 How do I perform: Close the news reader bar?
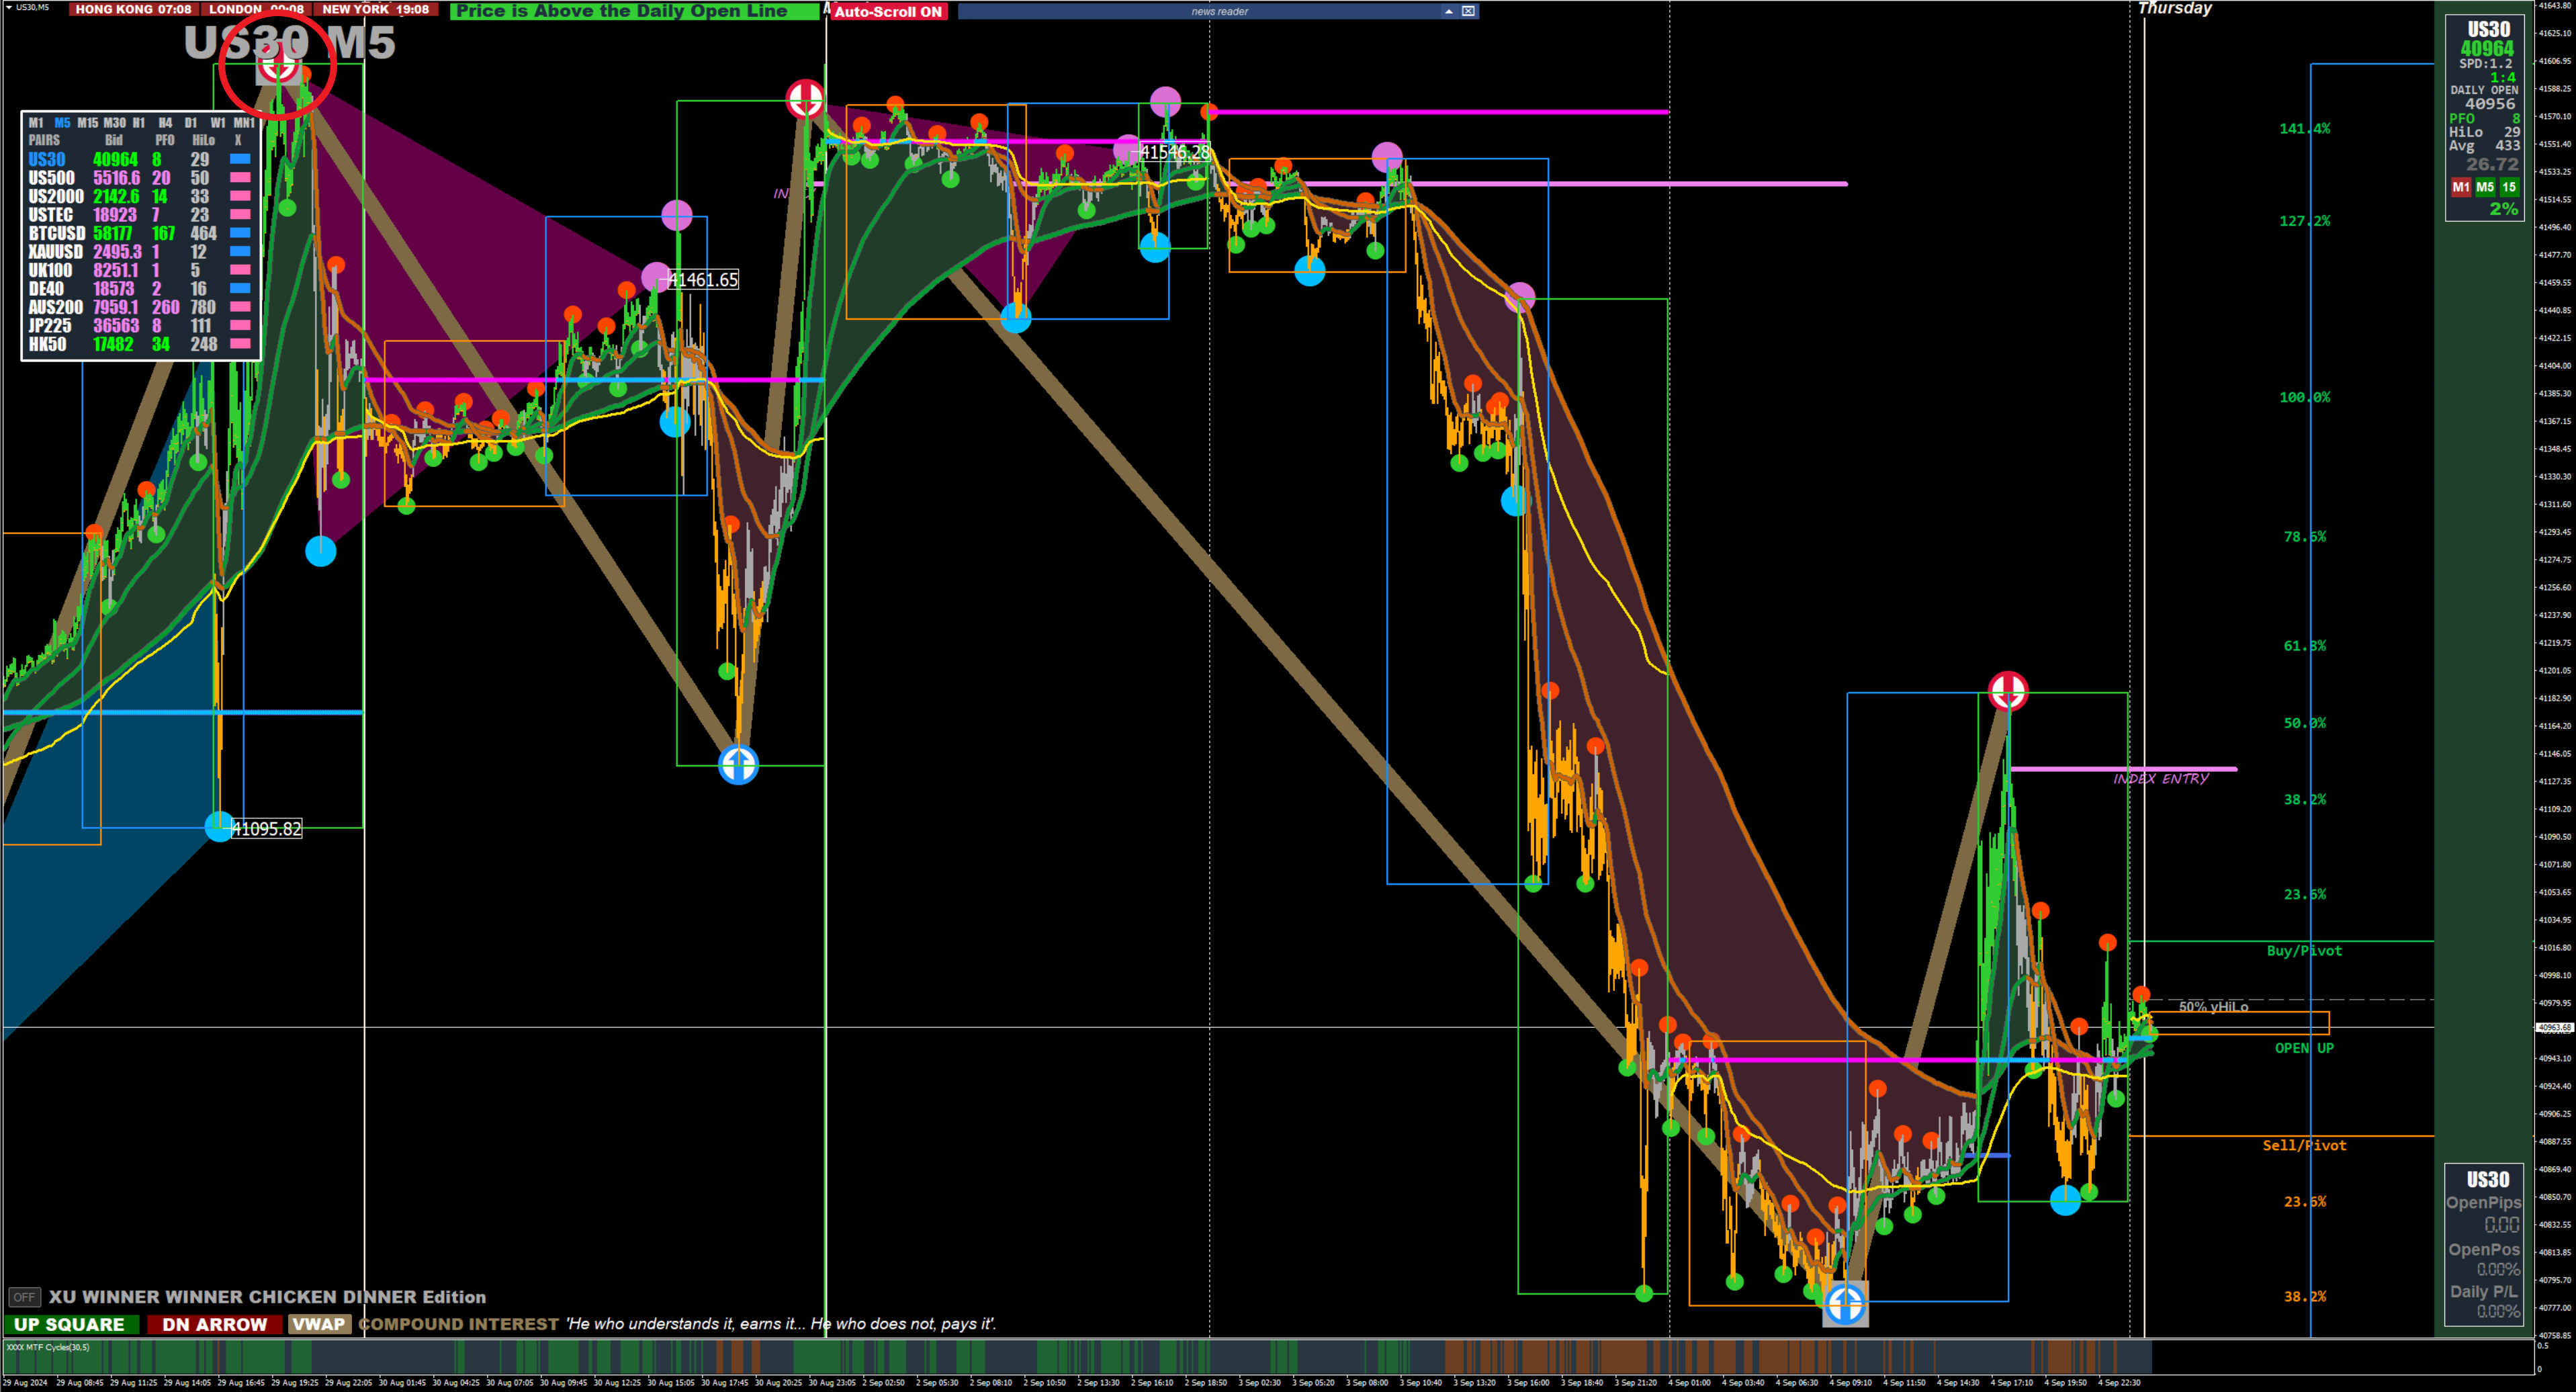(1468, 11)
